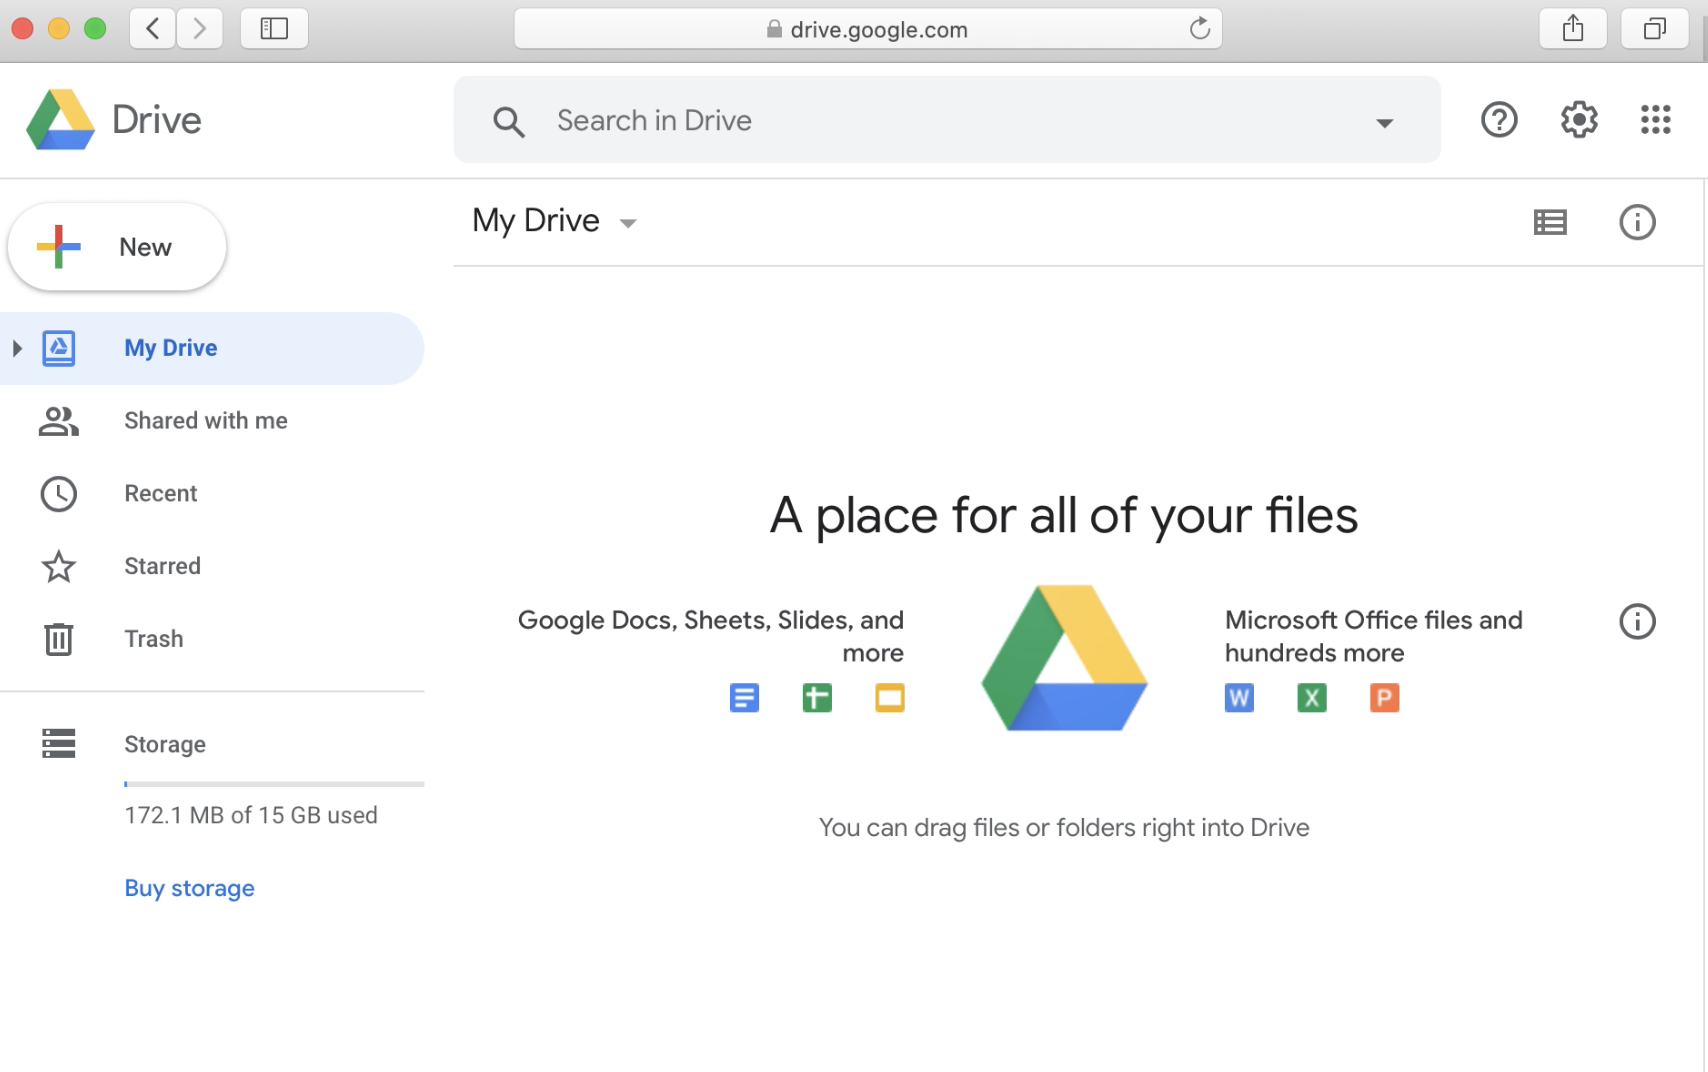This screenshot has width=1708, height=1072.
Task: Click the New button
Action: (117, 247)
